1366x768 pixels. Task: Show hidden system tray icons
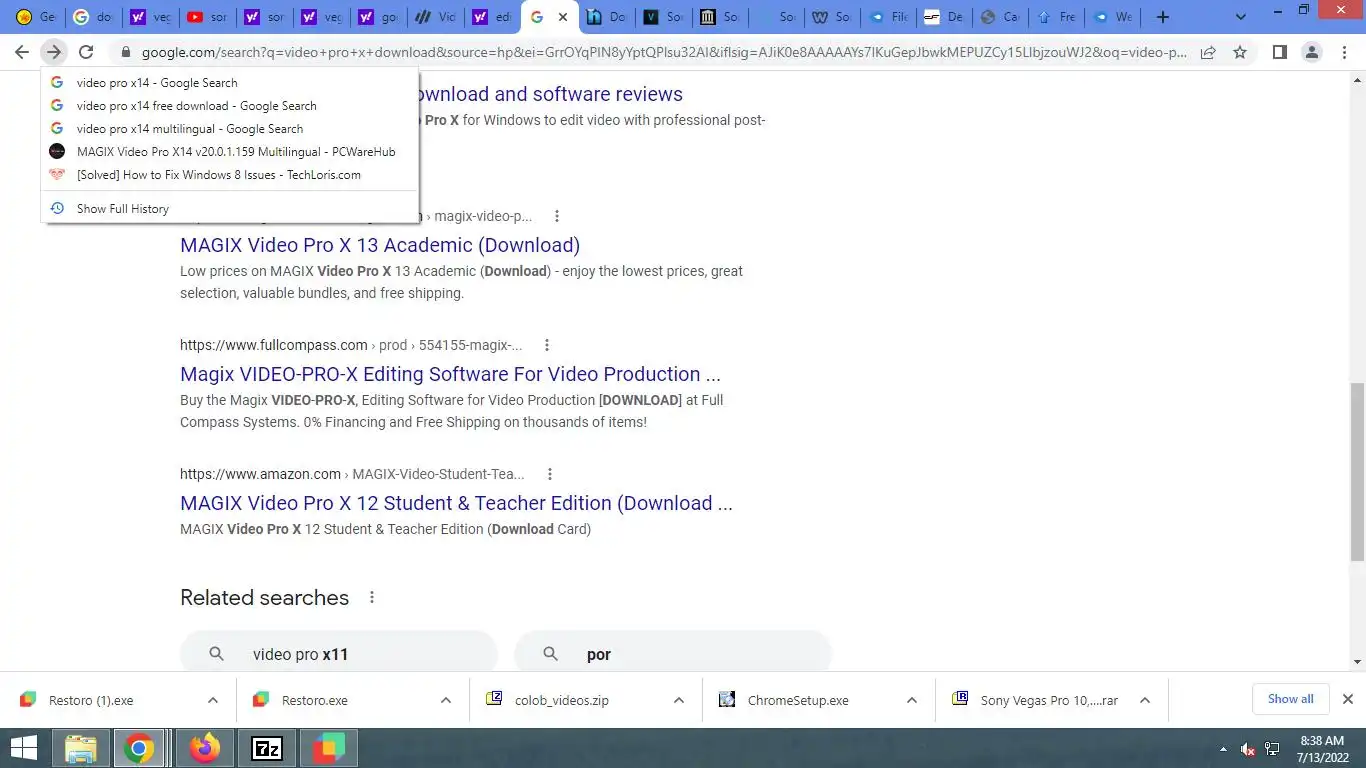[1222, 749]
